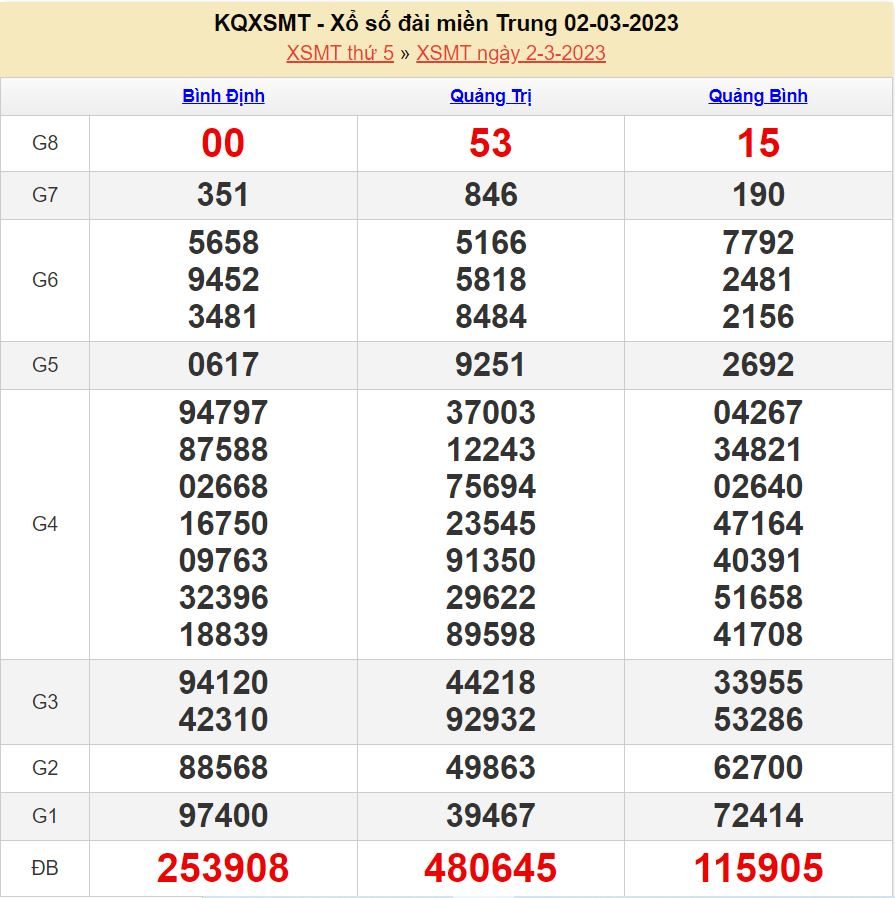Click G4 number 40391

(x=758, y=561)
